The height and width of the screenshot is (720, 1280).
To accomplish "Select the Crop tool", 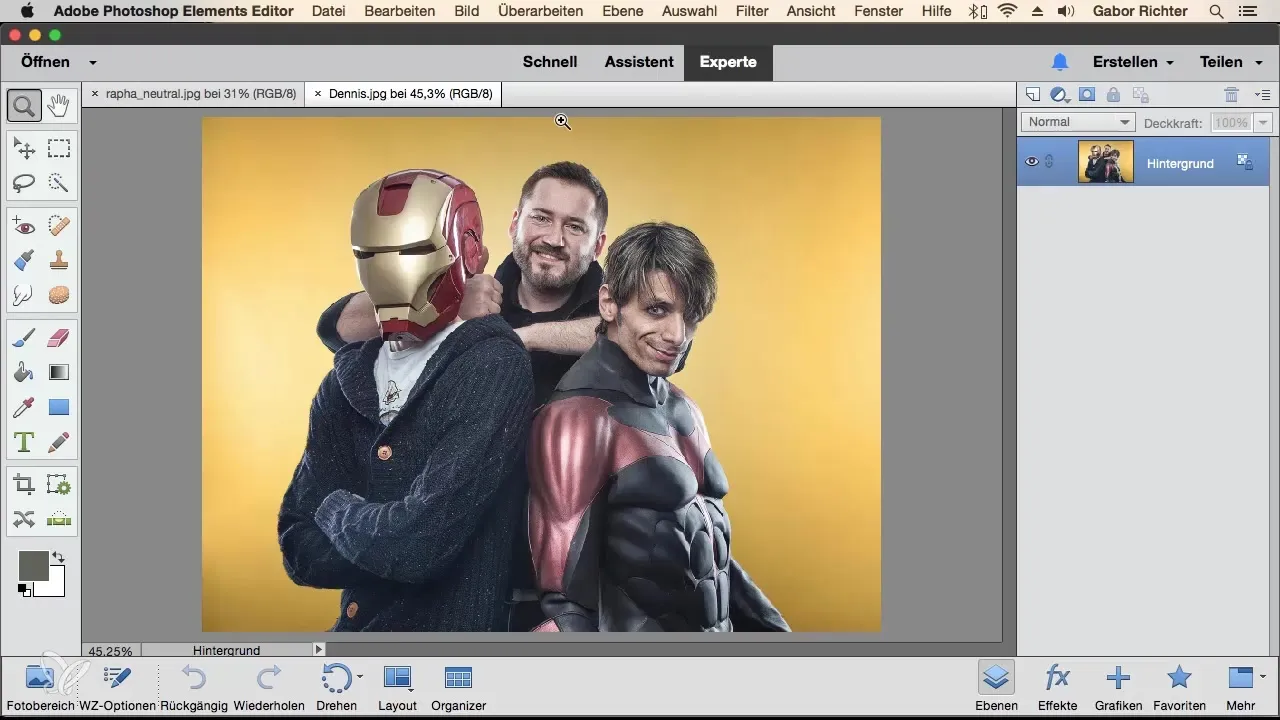I will click(x=24, y=485).
